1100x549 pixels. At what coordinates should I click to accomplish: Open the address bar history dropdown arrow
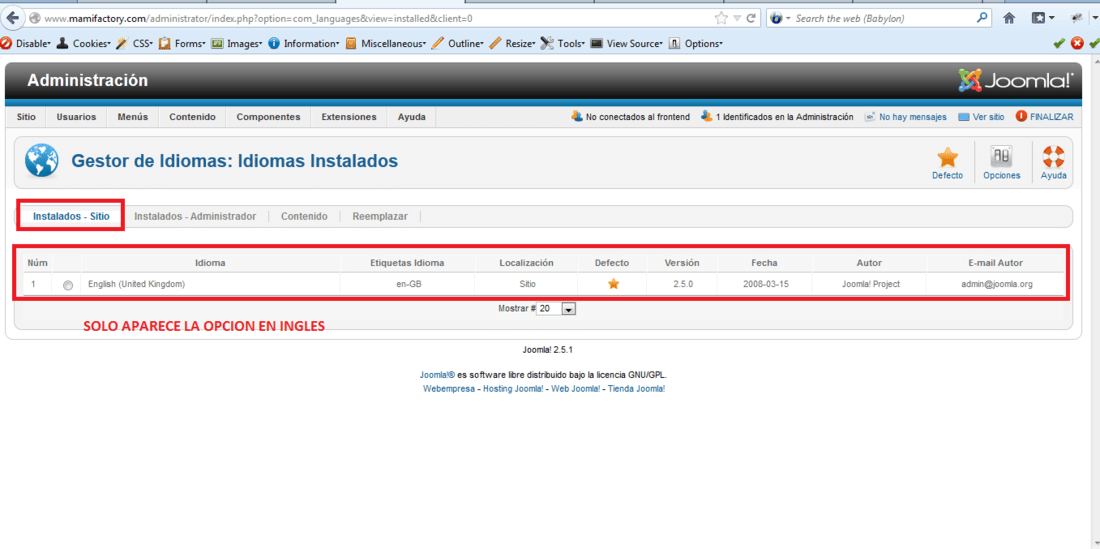[x=736, y=18]
